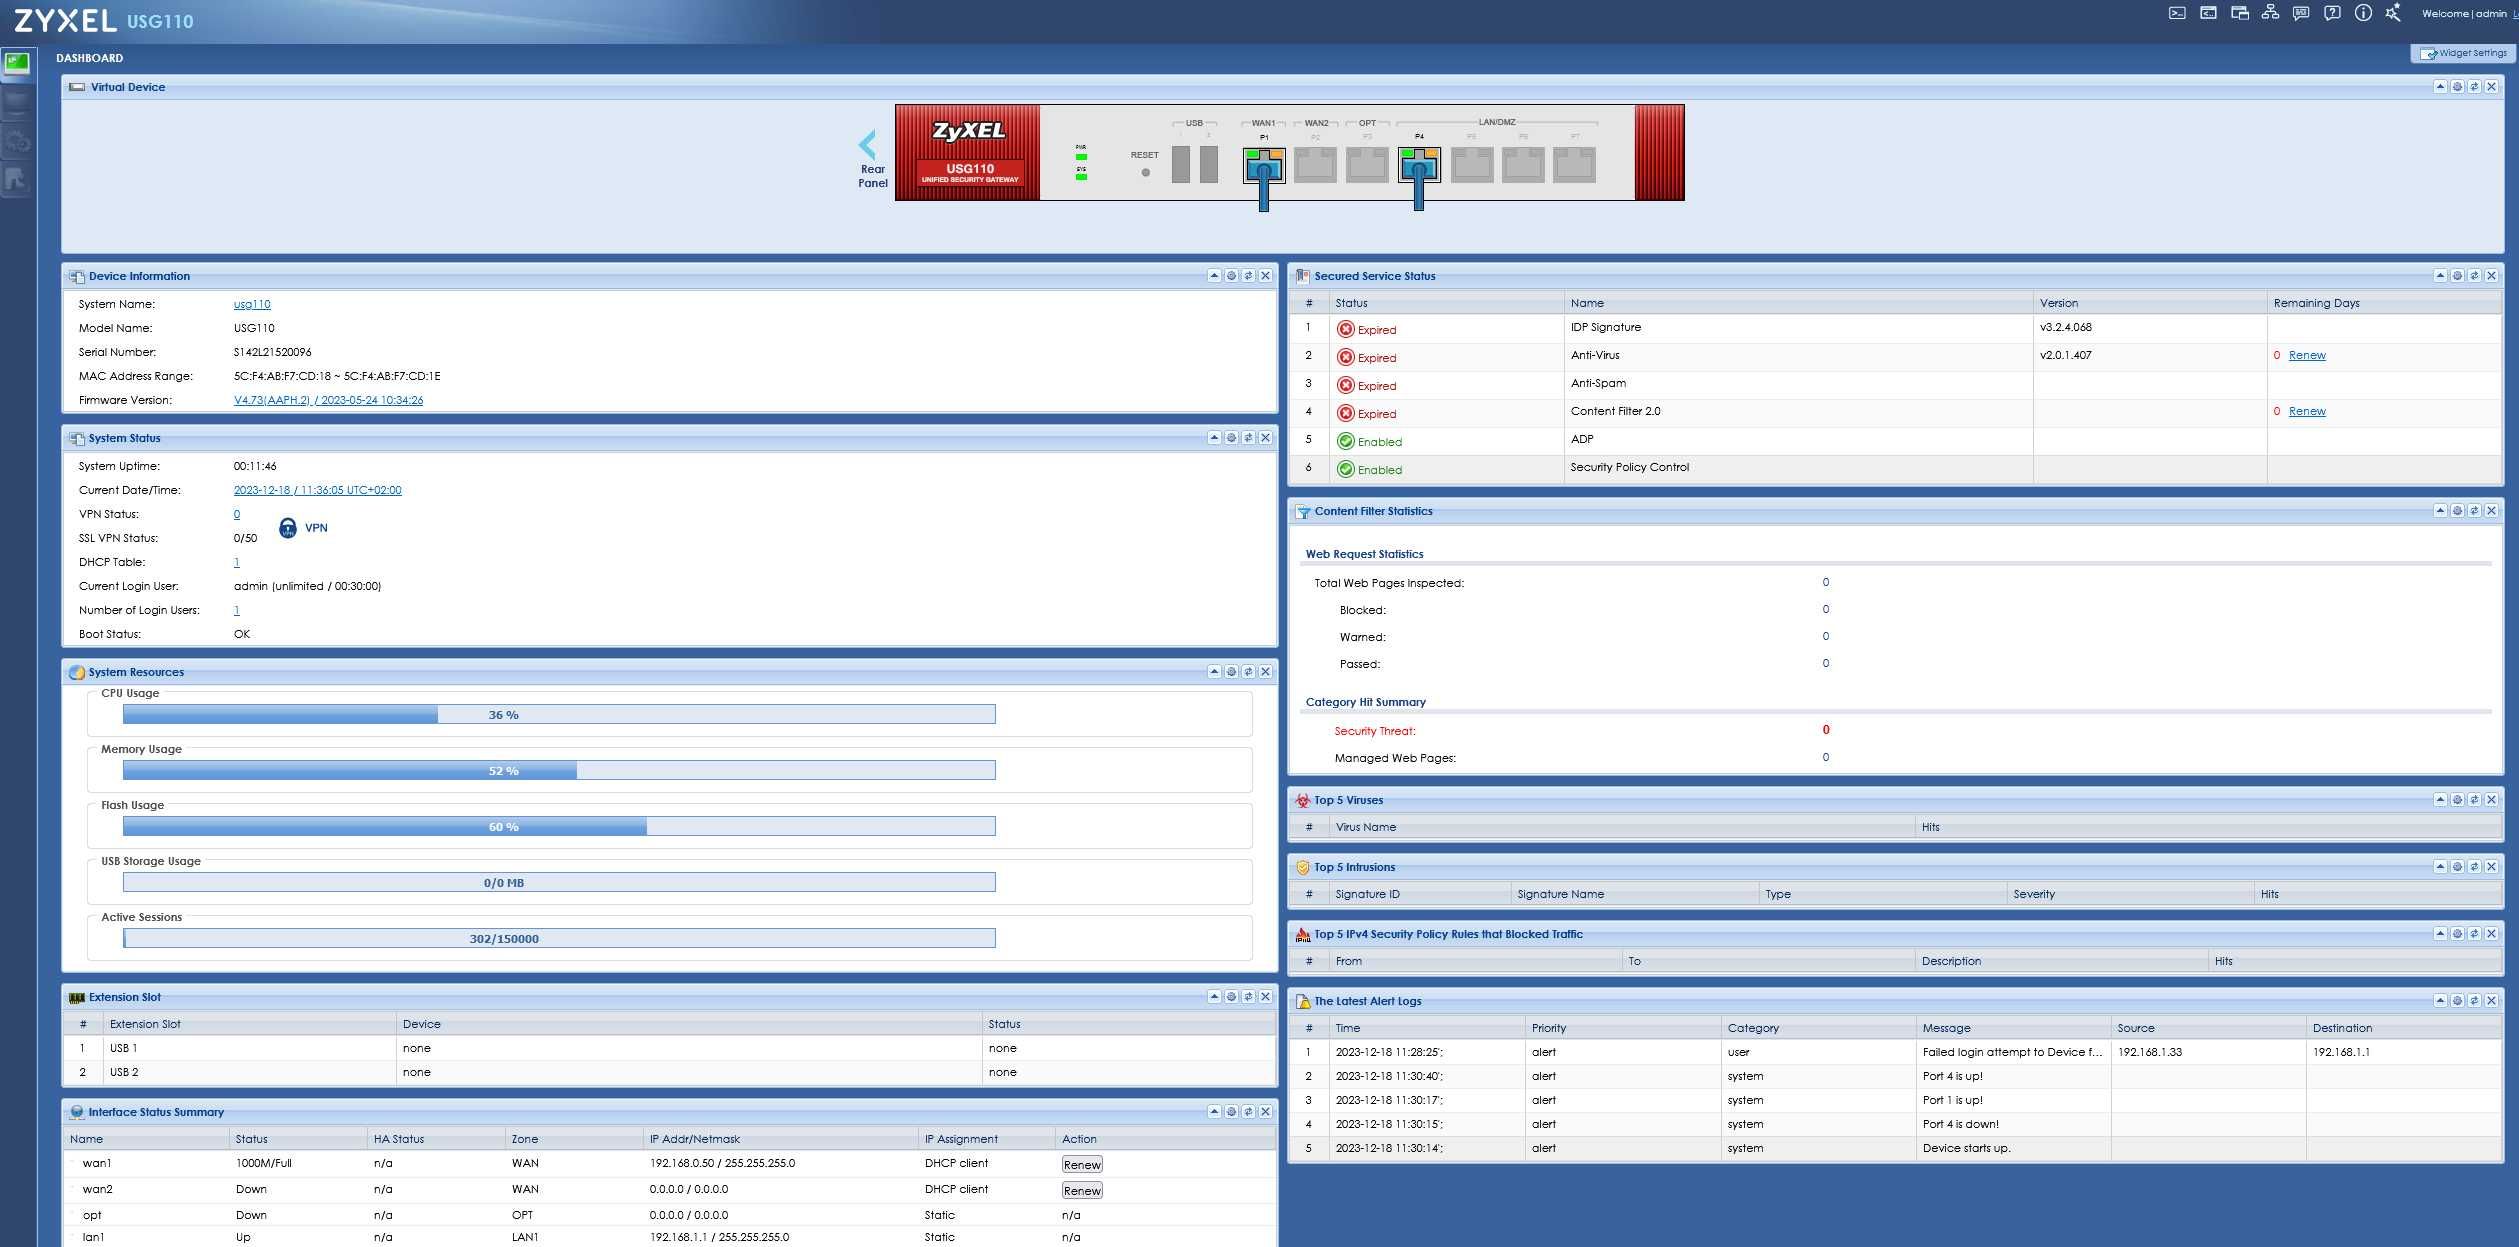Open firmware version V4.73(AAPH.2) link

pos(328,400)
